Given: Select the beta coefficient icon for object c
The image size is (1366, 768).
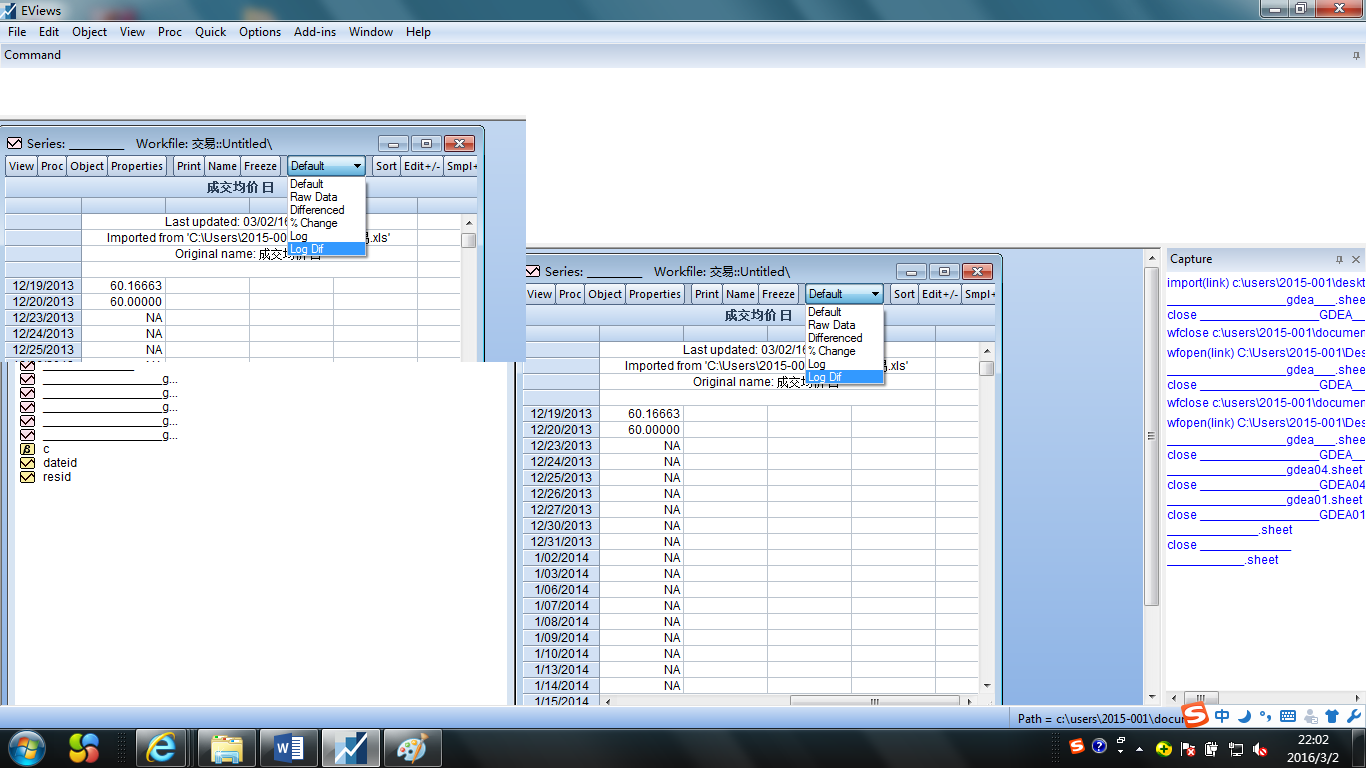Looking at the screenshot, I should pos(27,449).
